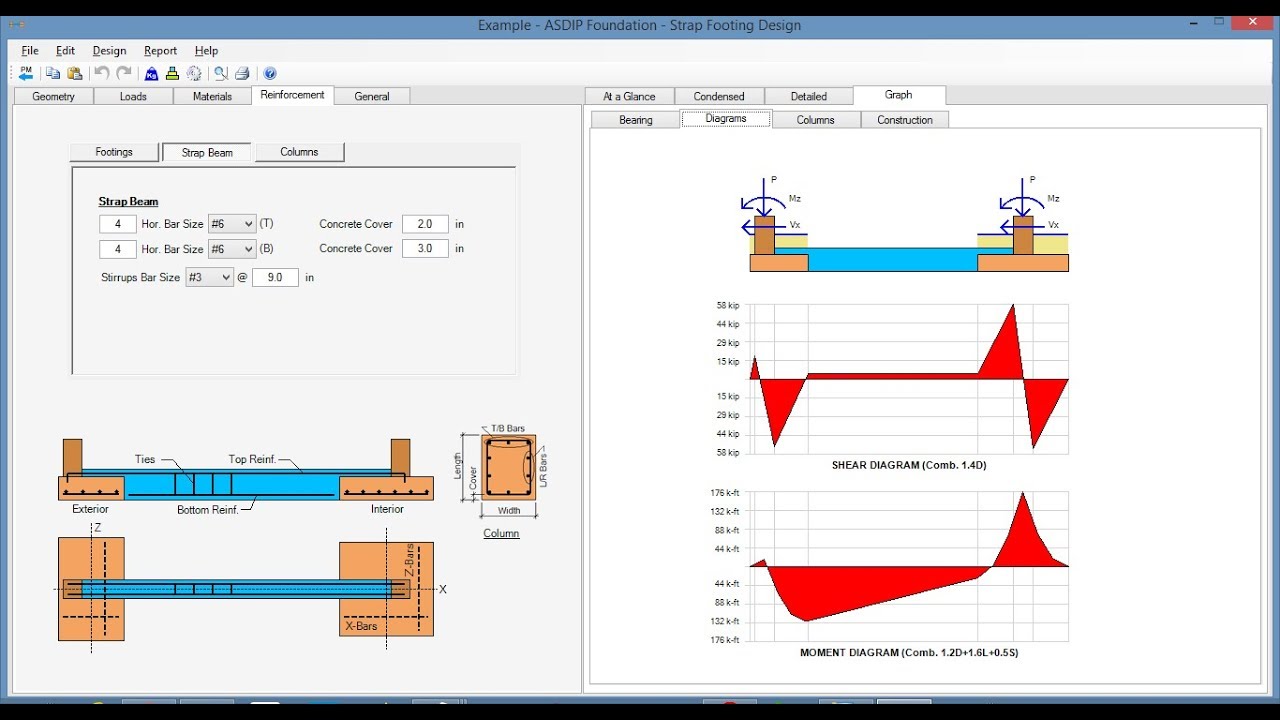Click the Exterior footing label

click(90, 509)
